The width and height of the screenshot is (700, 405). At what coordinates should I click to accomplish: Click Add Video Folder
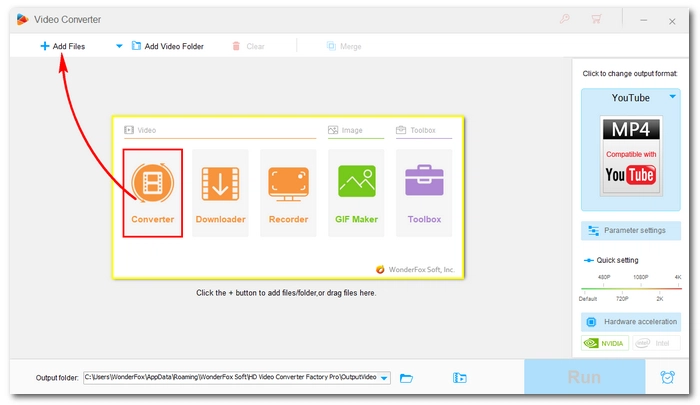pos(168,46)
